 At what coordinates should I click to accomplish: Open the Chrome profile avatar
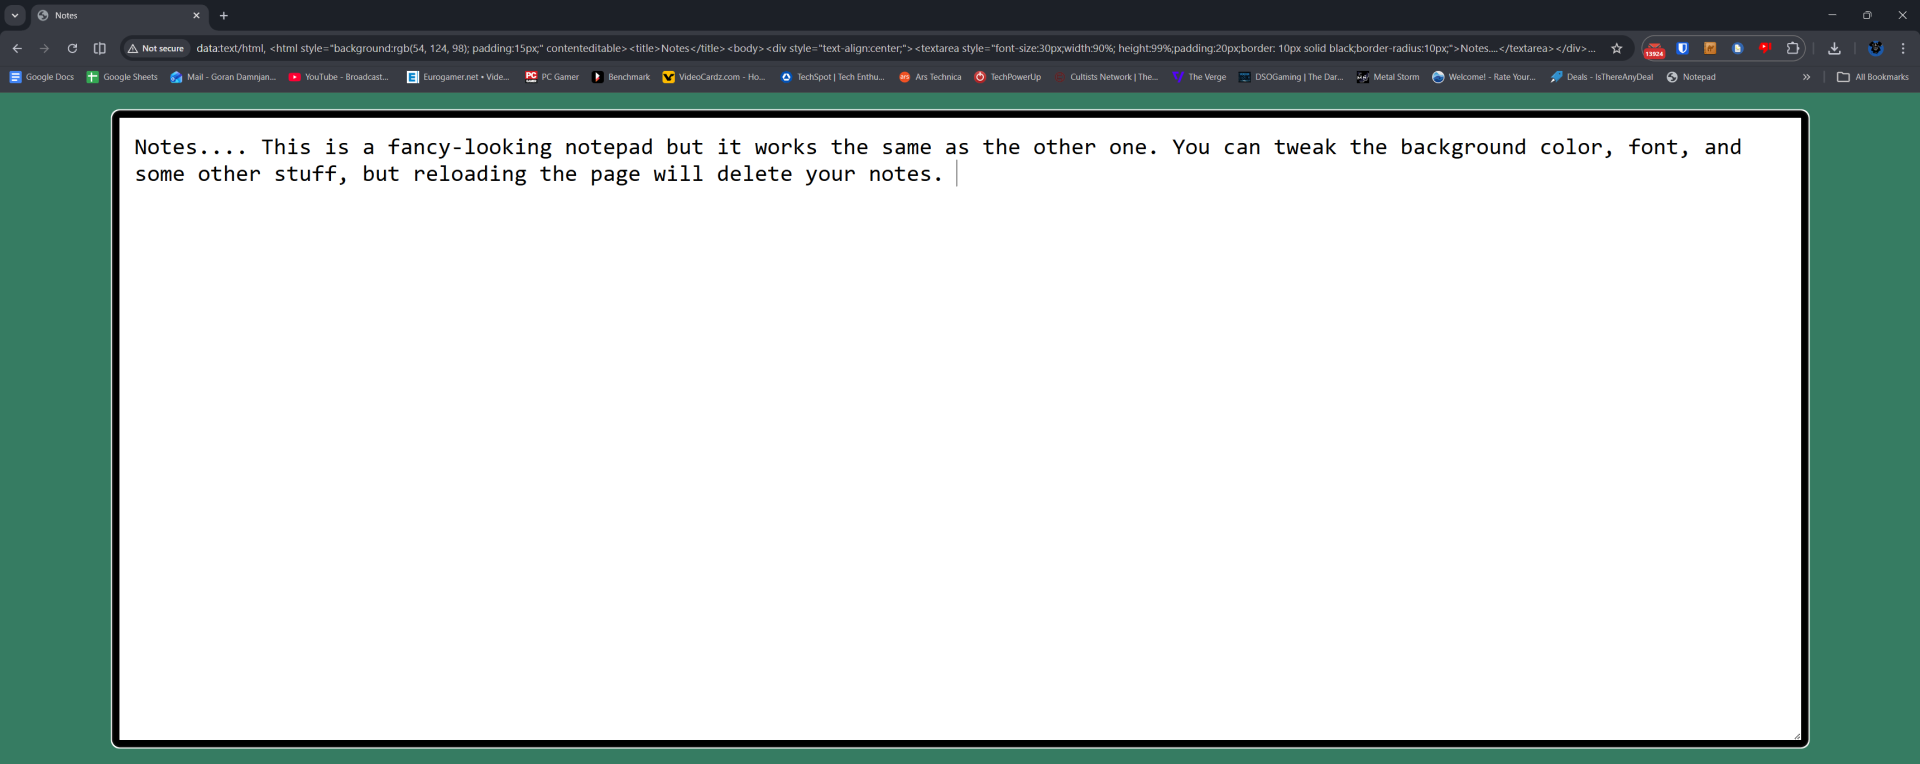1876,48
